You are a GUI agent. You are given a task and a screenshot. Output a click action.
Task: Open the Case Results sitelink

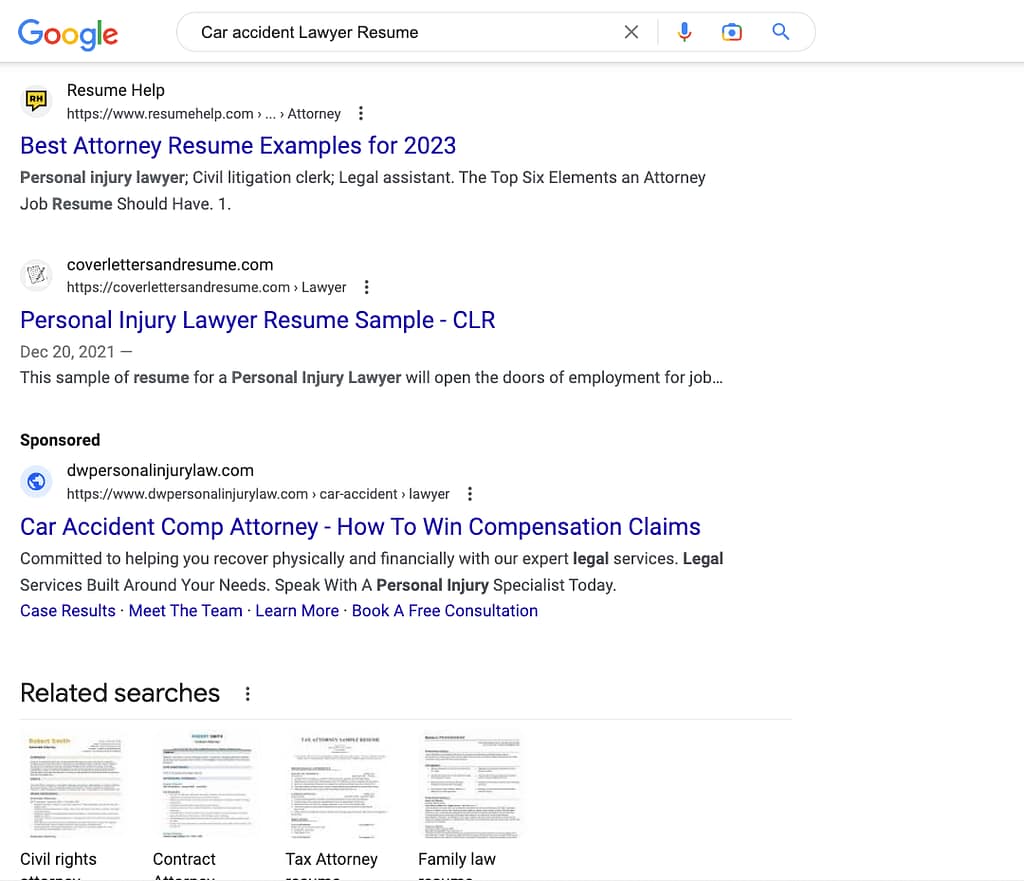tap(68, 611)
